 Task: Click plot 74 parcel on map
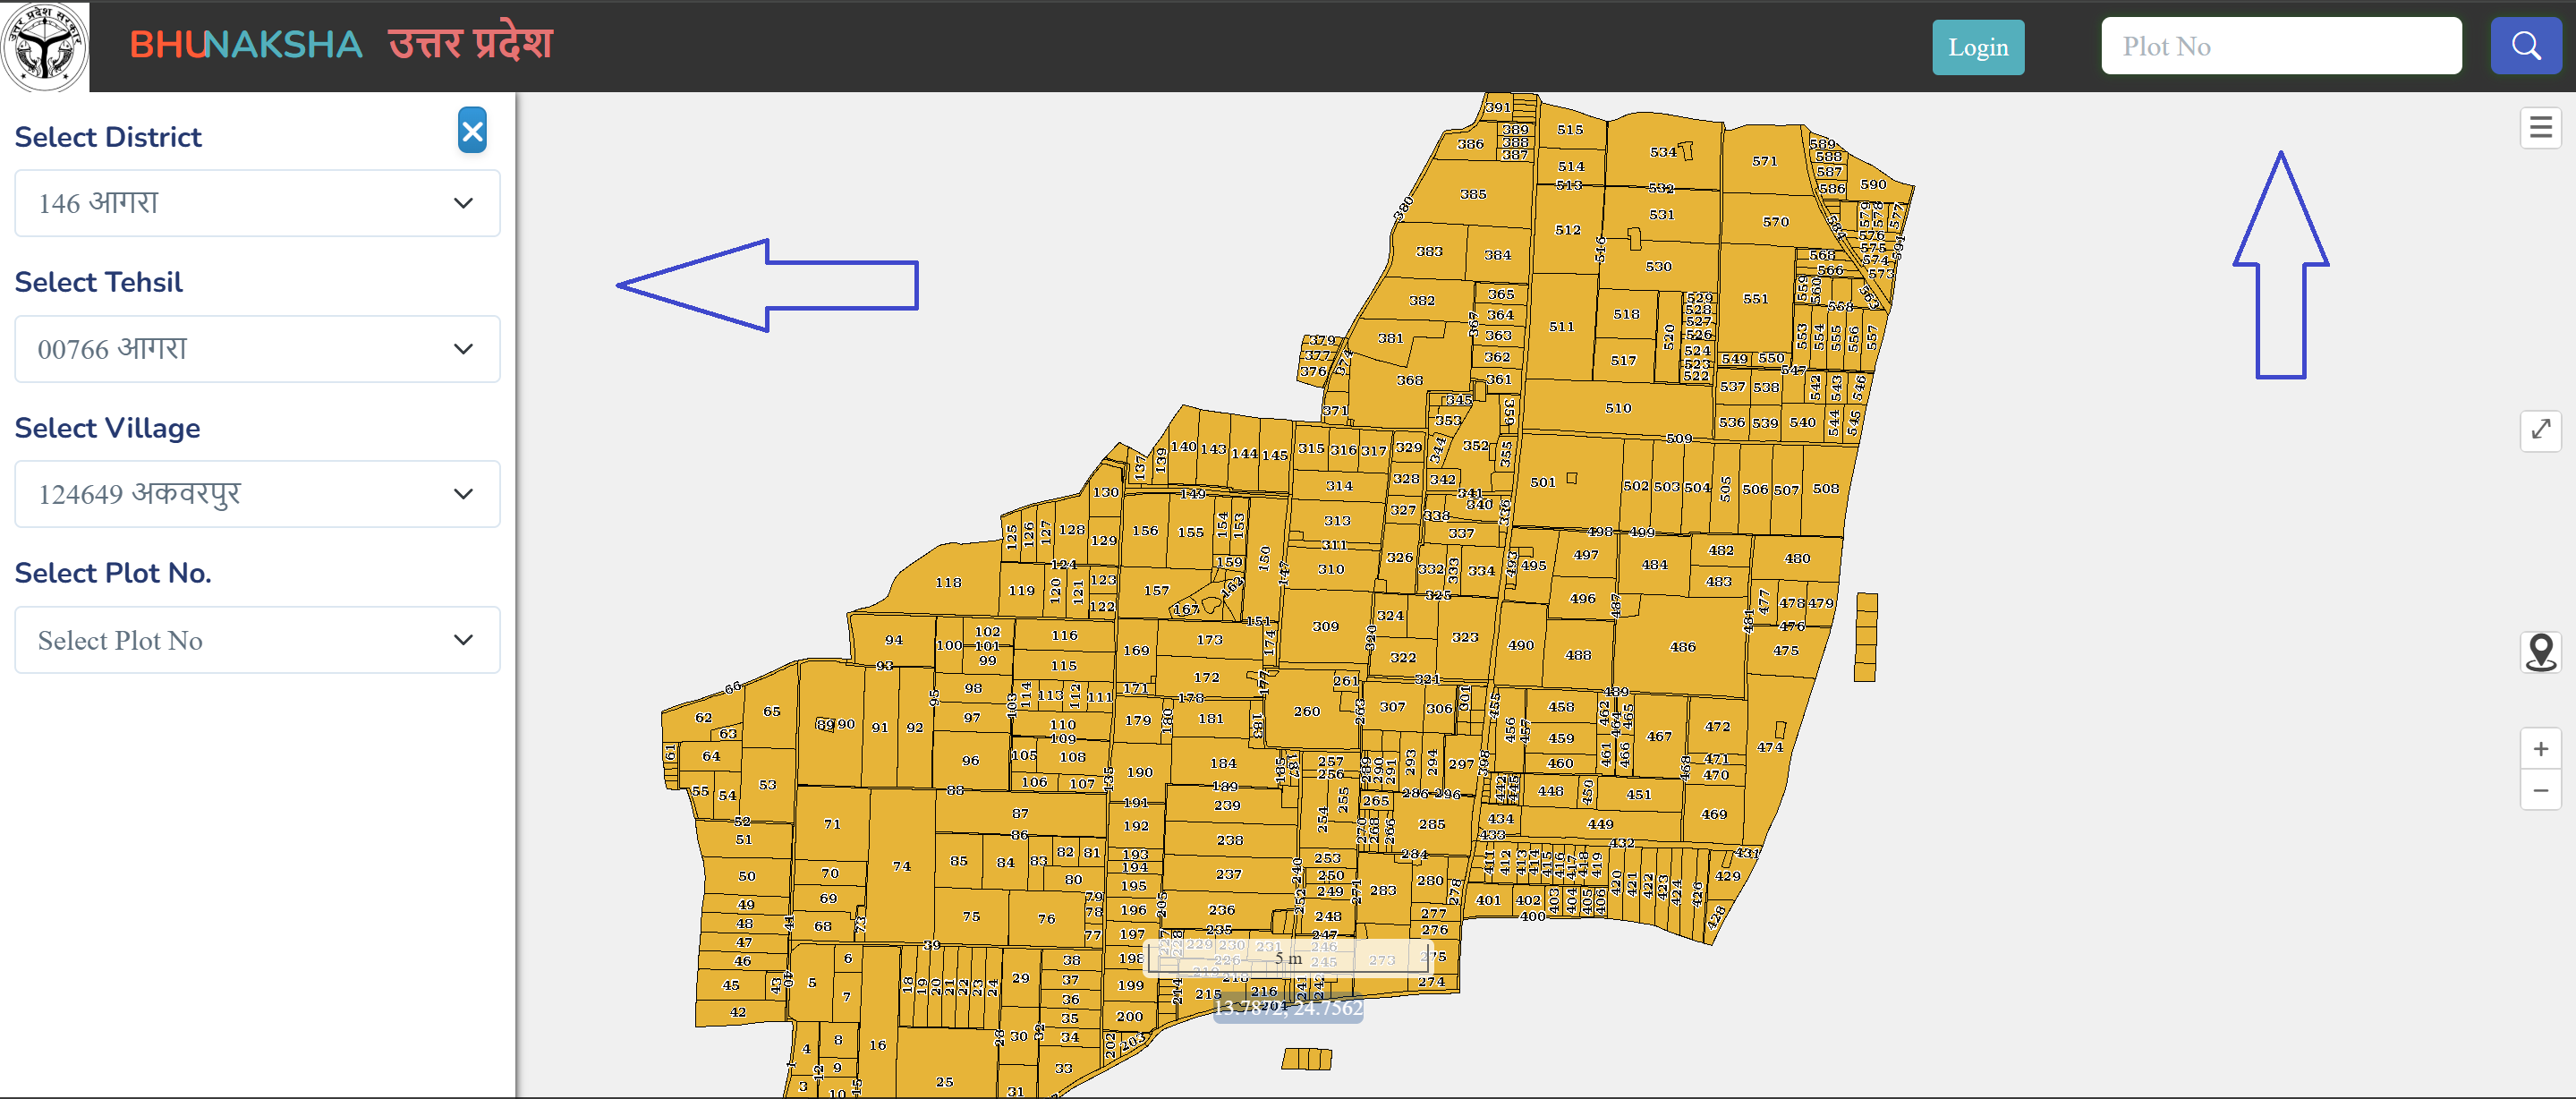[x=901, y=866]
